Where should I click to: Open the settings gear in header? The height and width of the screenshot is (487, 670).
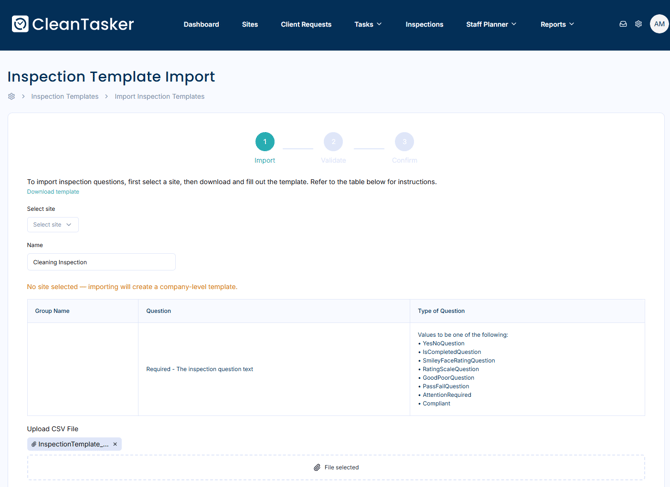pos(639,24)
